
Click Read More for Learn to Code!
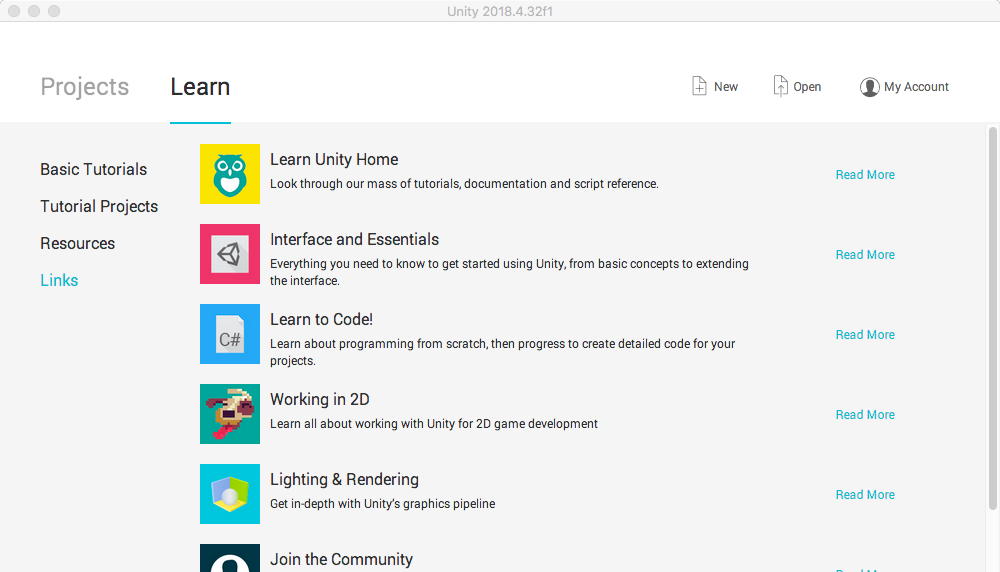[x=865, y=335]
